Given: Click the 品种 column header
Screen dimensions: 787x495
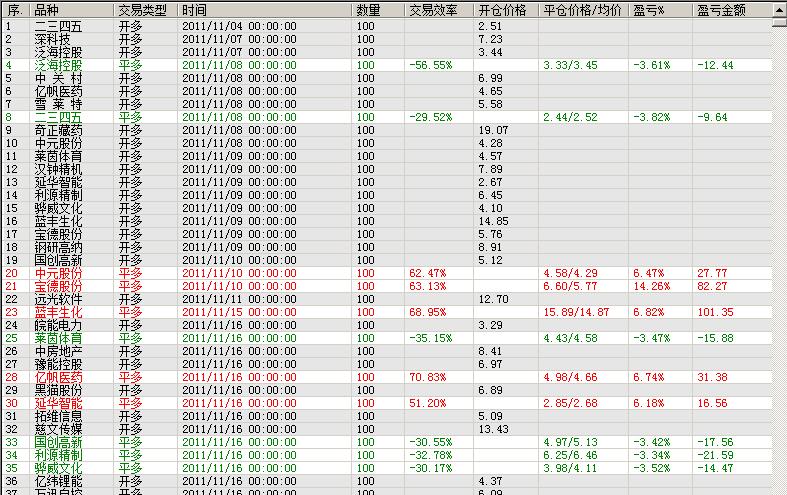Looking at the screenshot, I should pyautogui.click(x=72, y=10).
